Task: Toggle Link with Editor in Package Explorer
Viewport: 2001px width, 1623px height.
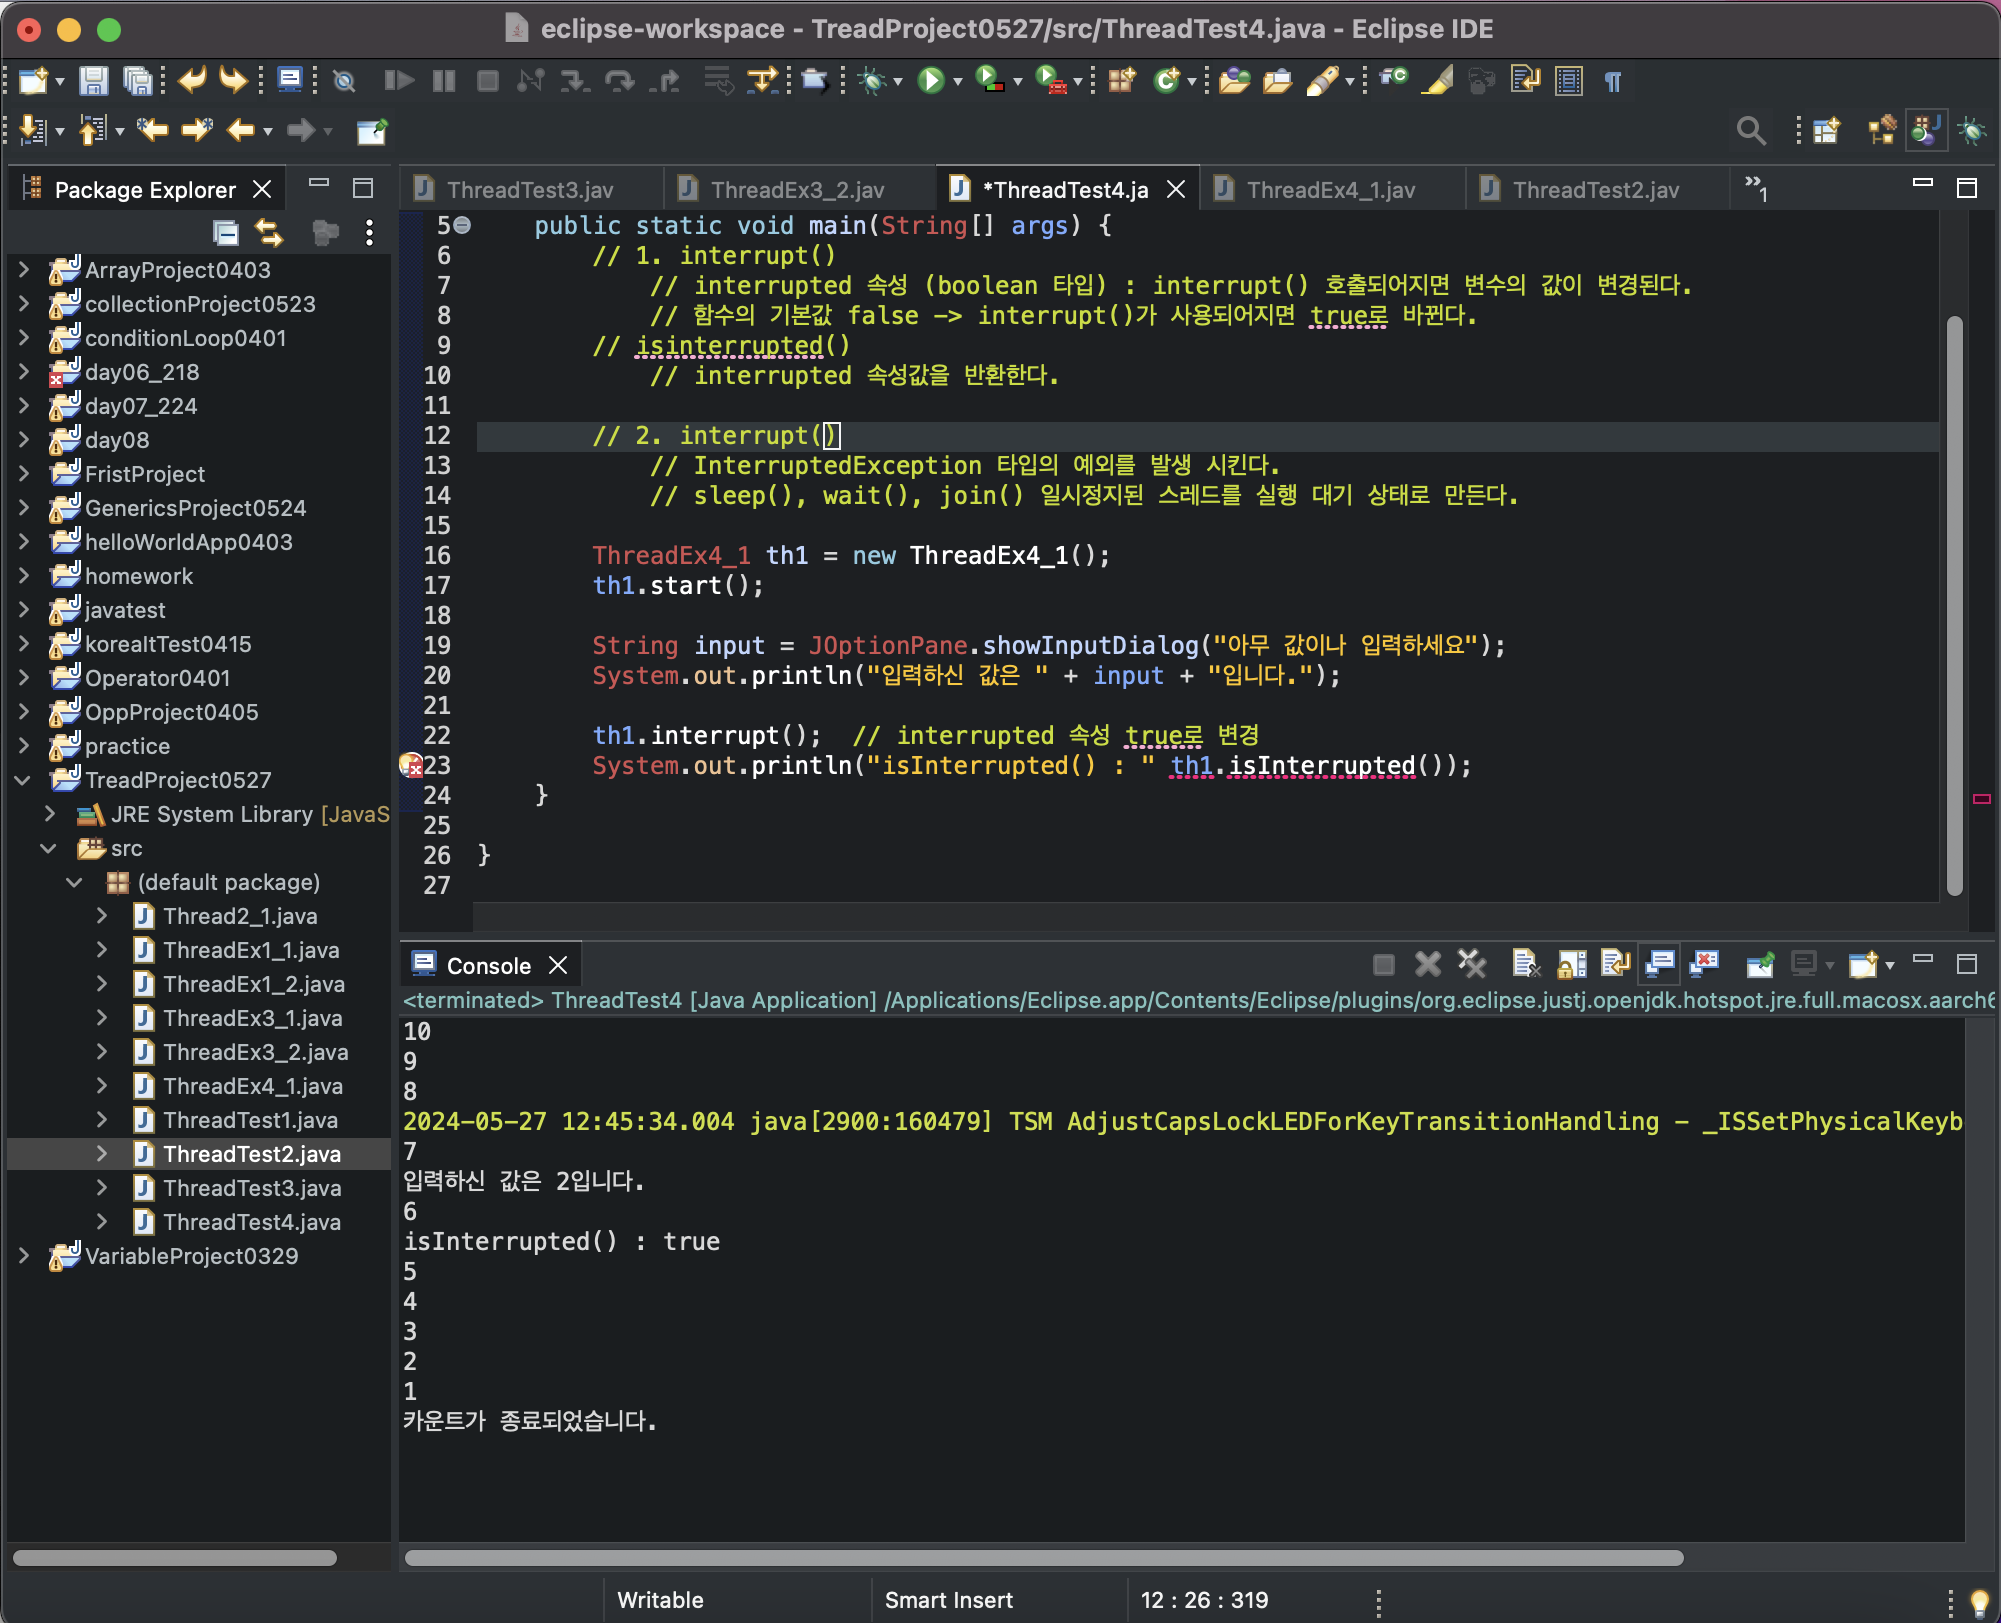Action: [x=269, y=233]
